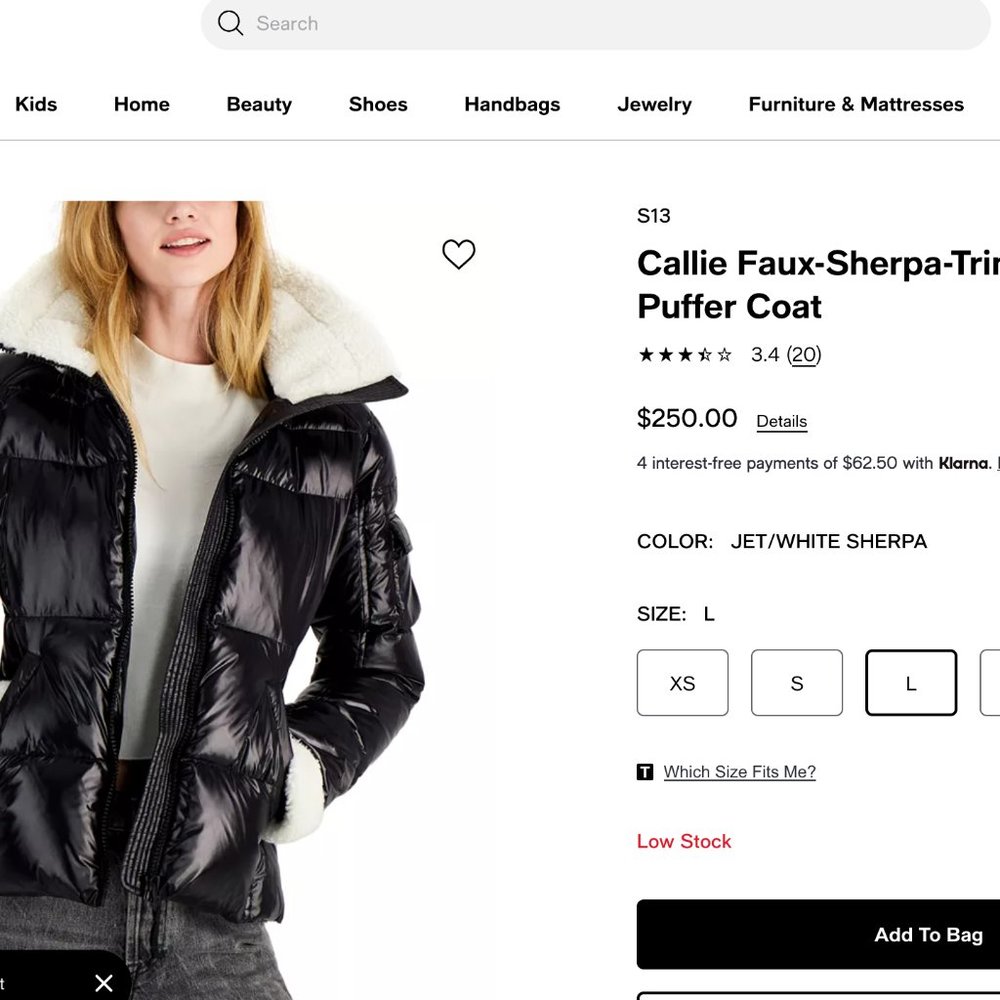Open the Which Size Fits Me link
Viewport: 1000px width, 1000px height.
coord(739,771)
